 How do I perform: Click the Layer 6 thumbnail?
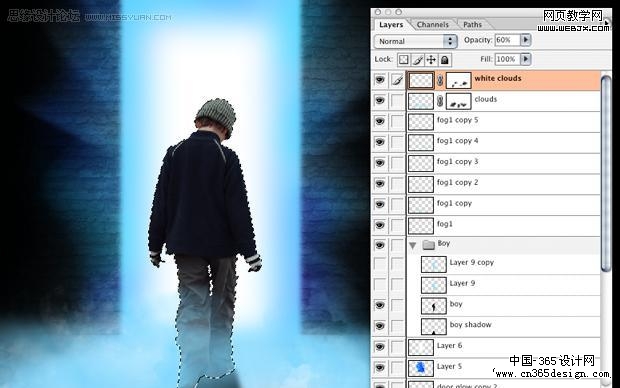pos(421,347)
